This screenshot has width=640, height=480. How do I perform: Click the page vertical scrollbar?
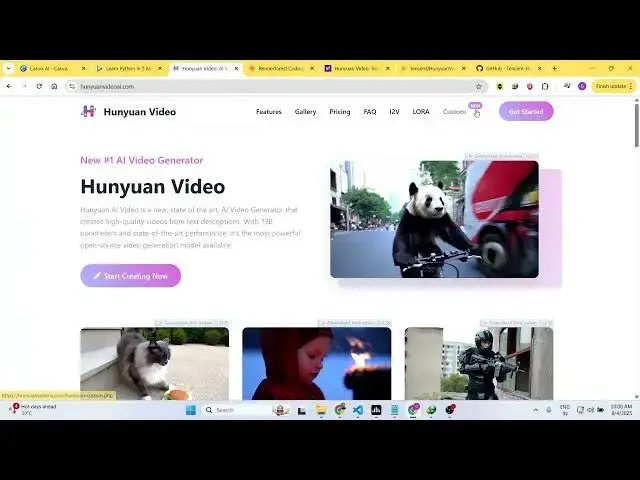(636, 125)
